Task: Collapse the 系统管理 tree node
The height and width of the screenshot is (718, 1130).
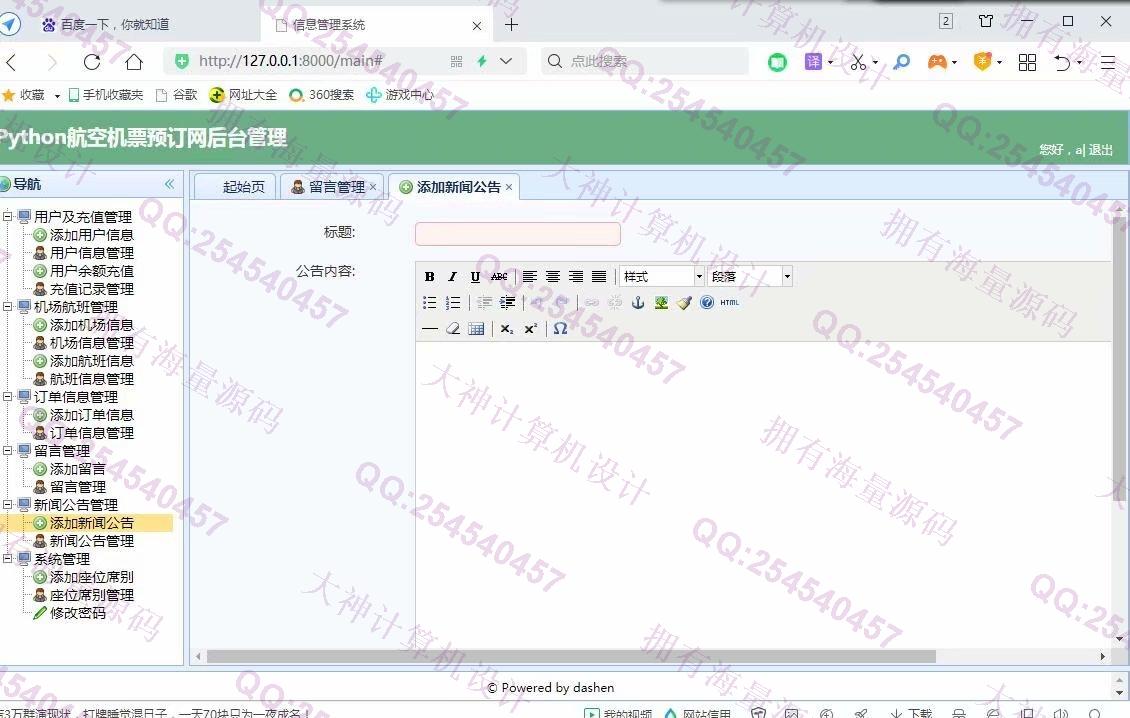Action: tap(8, 559)
